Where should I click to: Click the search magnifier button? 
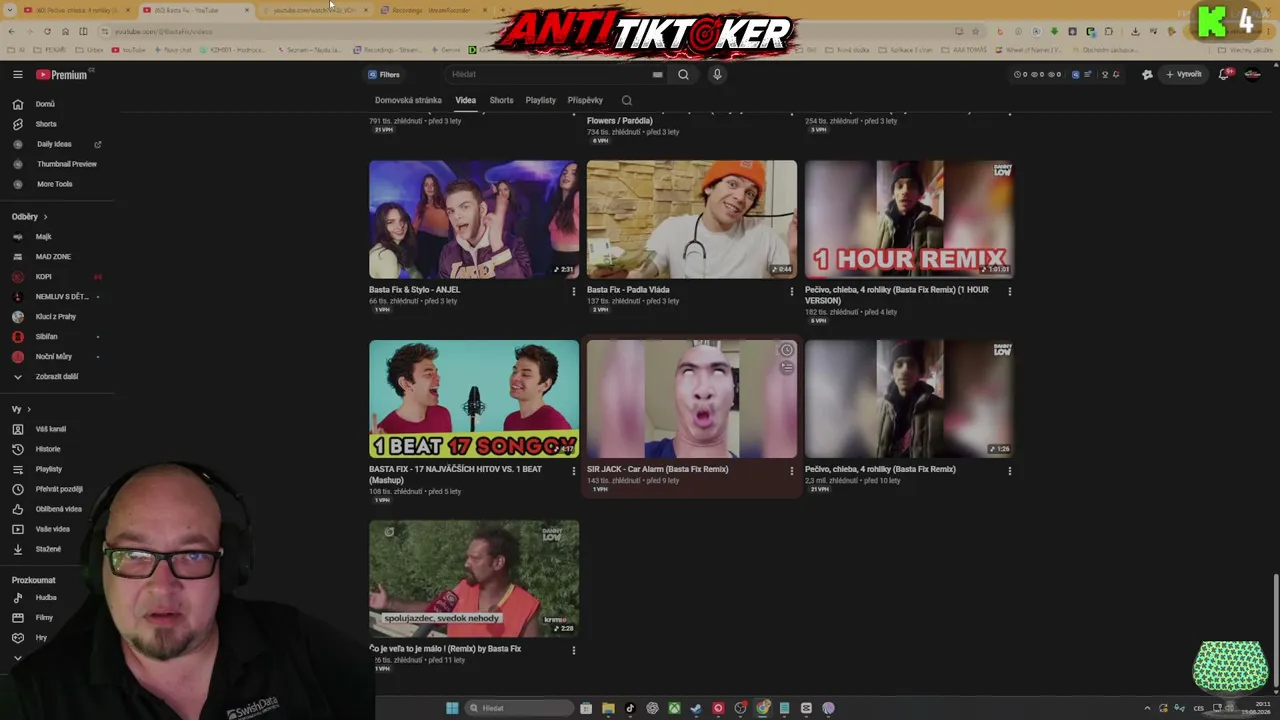coord(683,74)
